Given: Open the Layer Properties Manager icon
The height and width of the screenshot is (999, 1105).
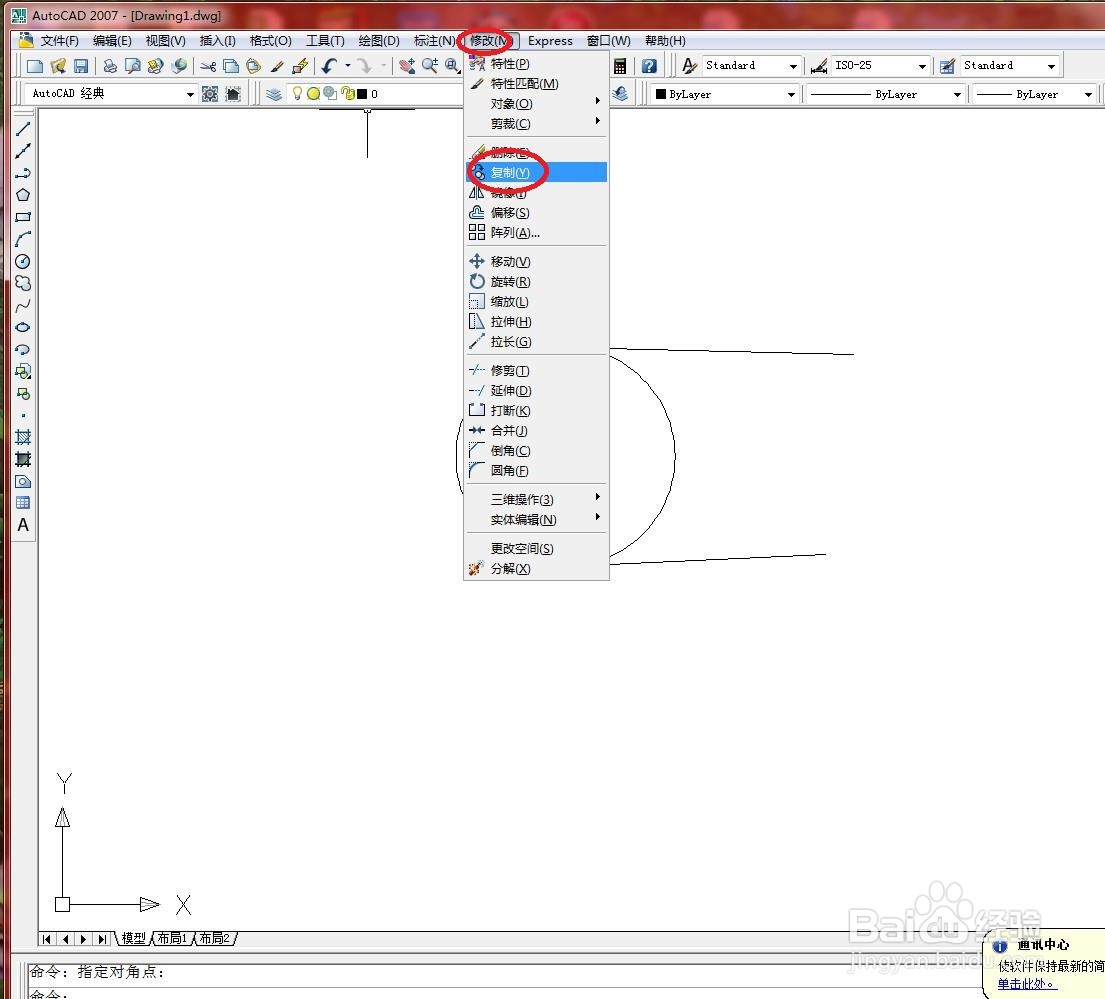Looking at the screenshot, I should 273,94.
